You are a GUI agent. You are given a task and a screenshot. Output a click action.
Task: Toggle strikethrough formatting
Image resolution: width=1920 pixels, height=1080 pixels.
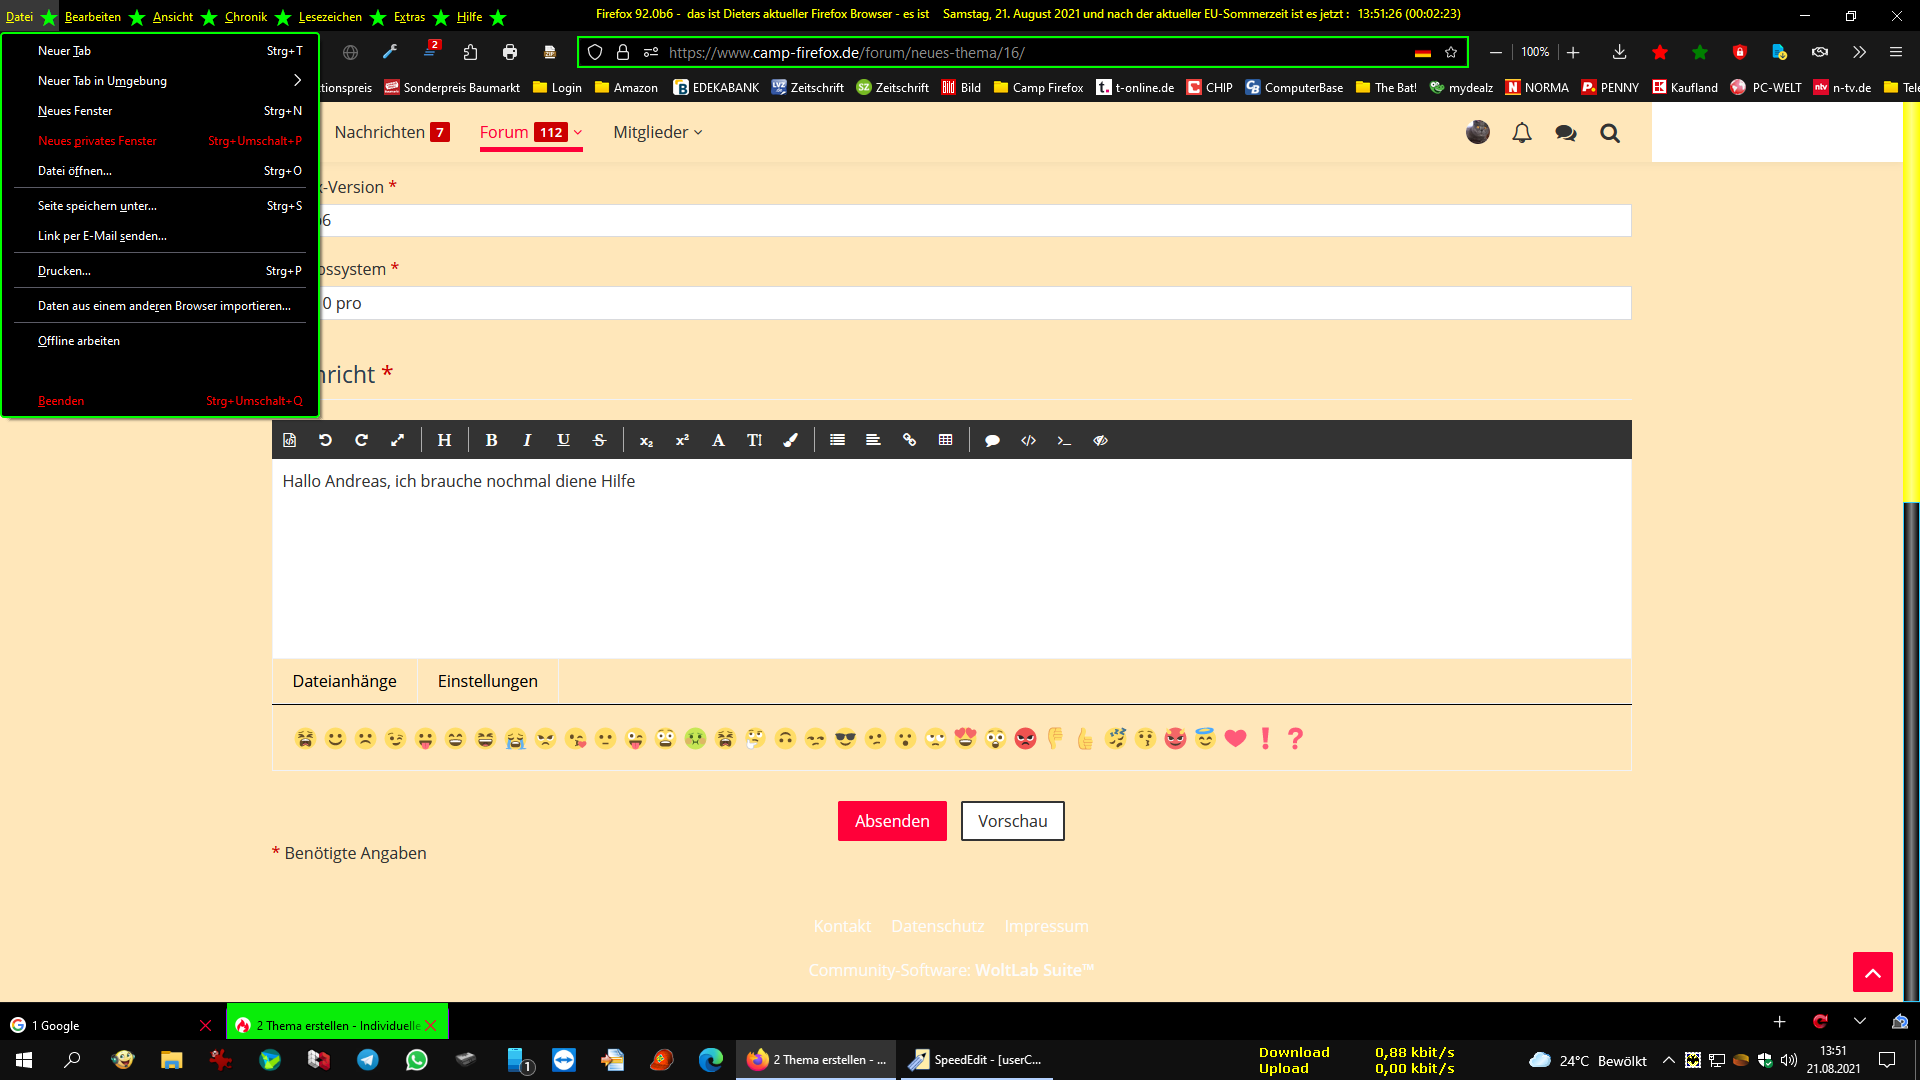(599, 440)
